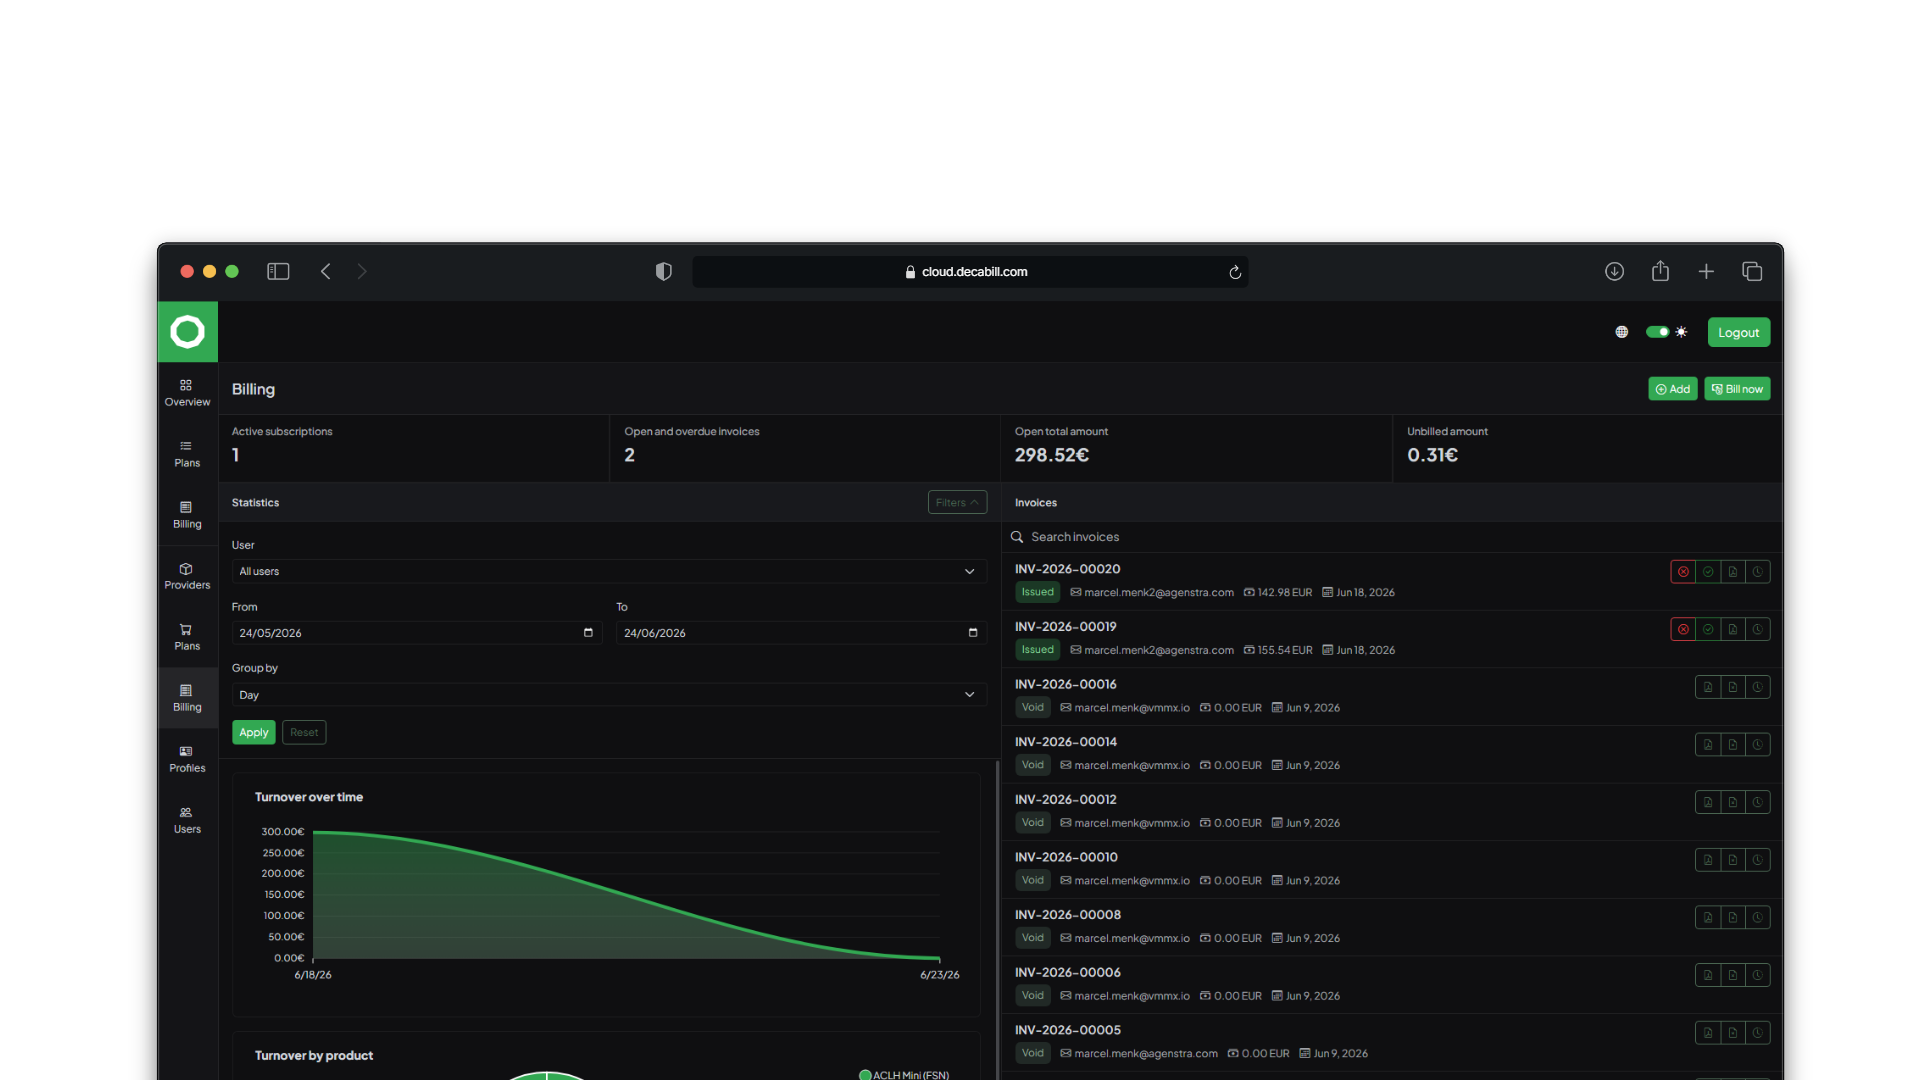Click the green Decabill logo
Image resolution: width=1920 pixels, height=1080 pixels.
click(x=187, y=331)
